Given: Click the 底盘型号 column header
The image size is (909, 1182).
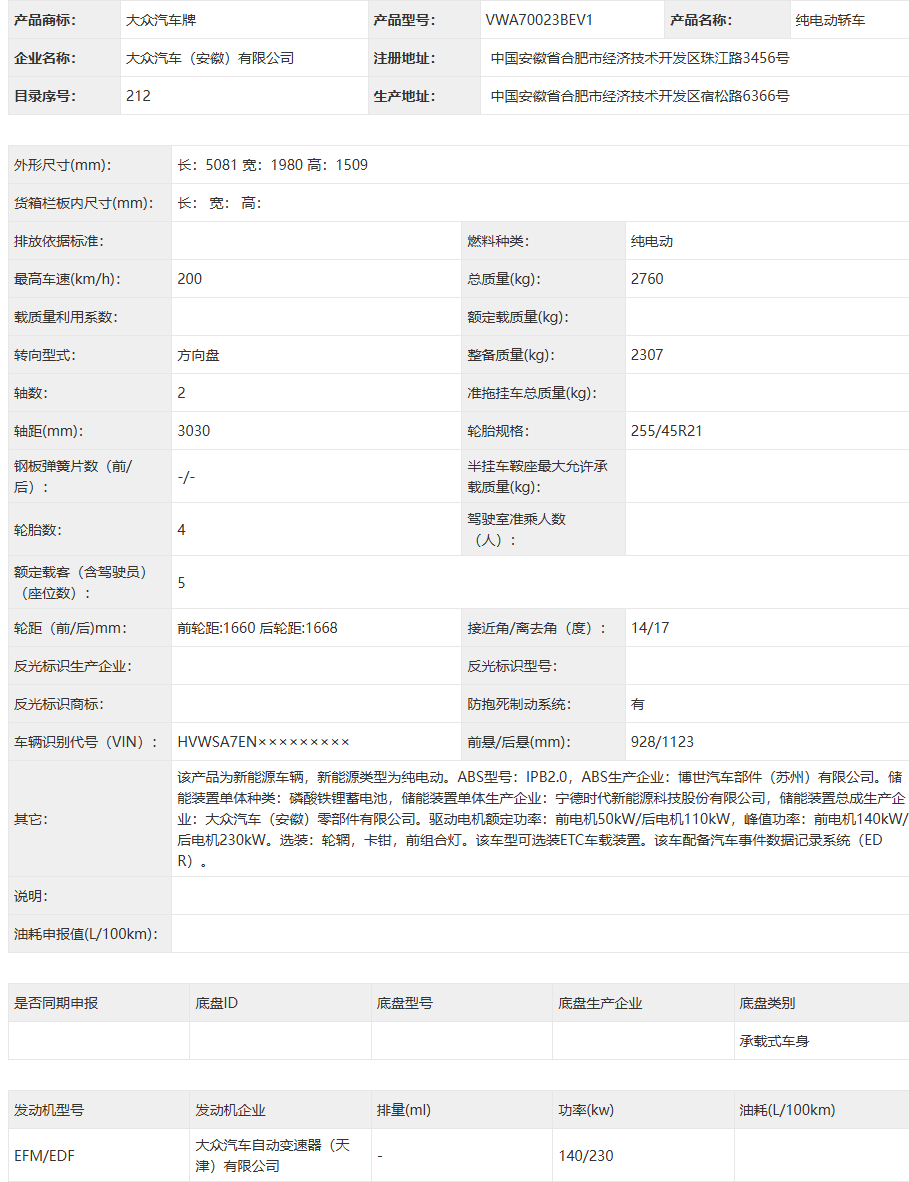Looking at the screenshot, I should click(405, 1003).
